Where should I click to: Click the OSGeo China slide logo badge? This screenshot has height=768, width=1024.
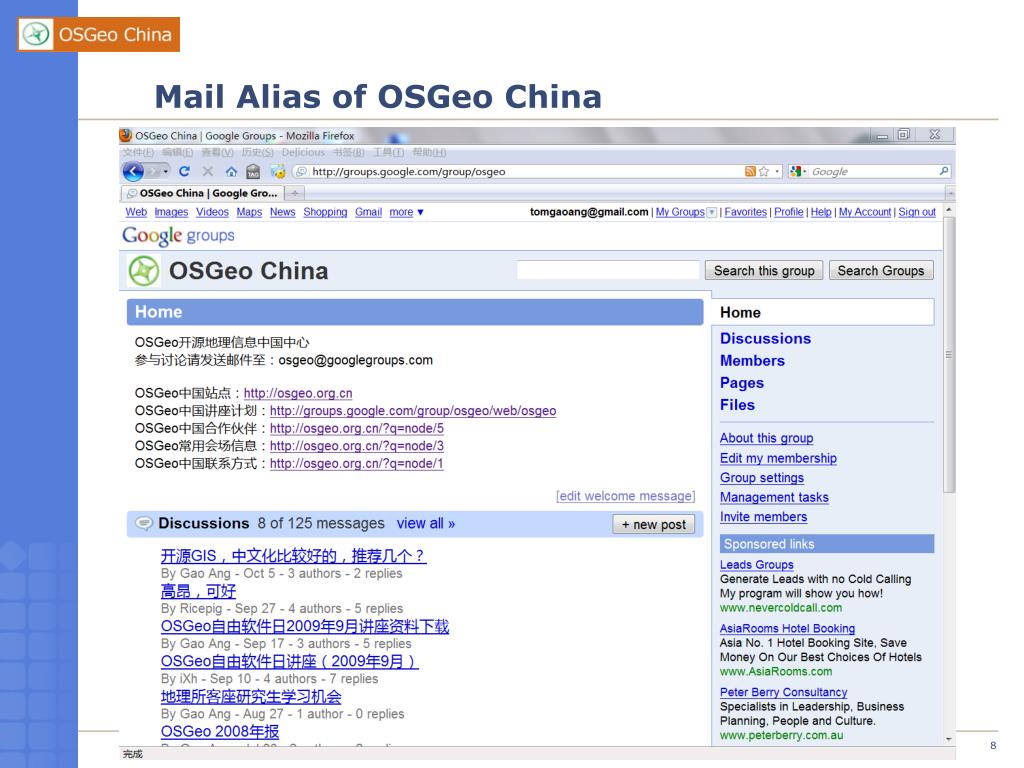[x=99, y=35]
